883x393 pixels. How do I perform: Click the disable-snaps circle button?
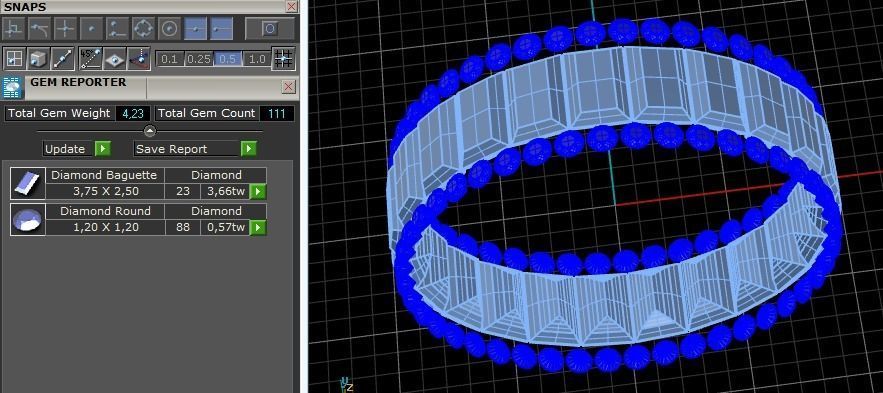coord(270,28)
